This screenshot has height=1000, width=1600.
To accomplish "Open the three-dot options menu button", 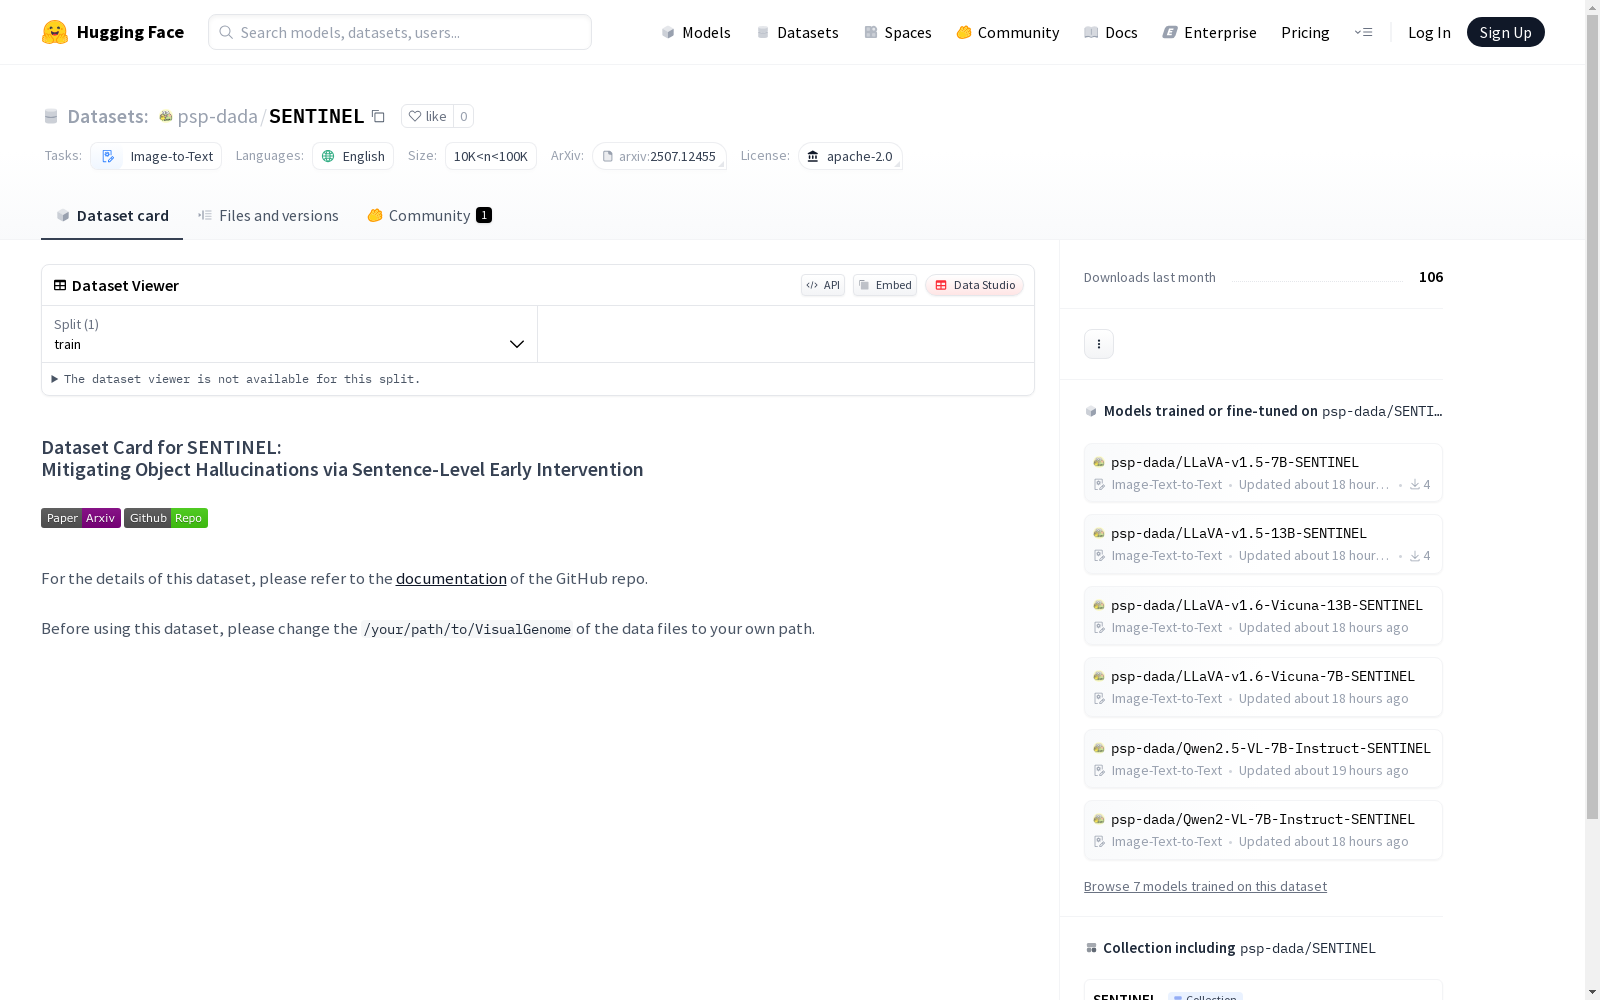I will click(1099, 344).
